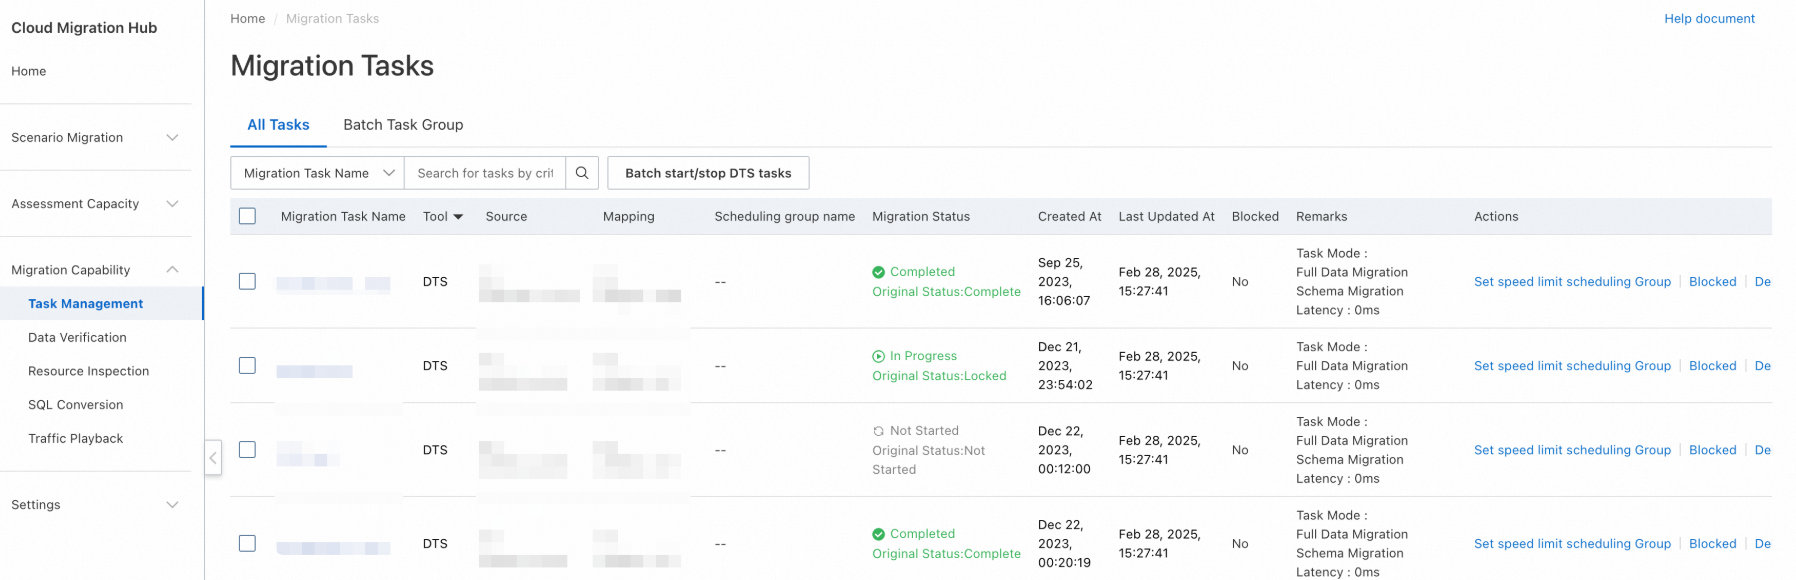Screen dimensions: 1796x580
Task: Click the In Progress status play icon
Action: tap(878, 356)
